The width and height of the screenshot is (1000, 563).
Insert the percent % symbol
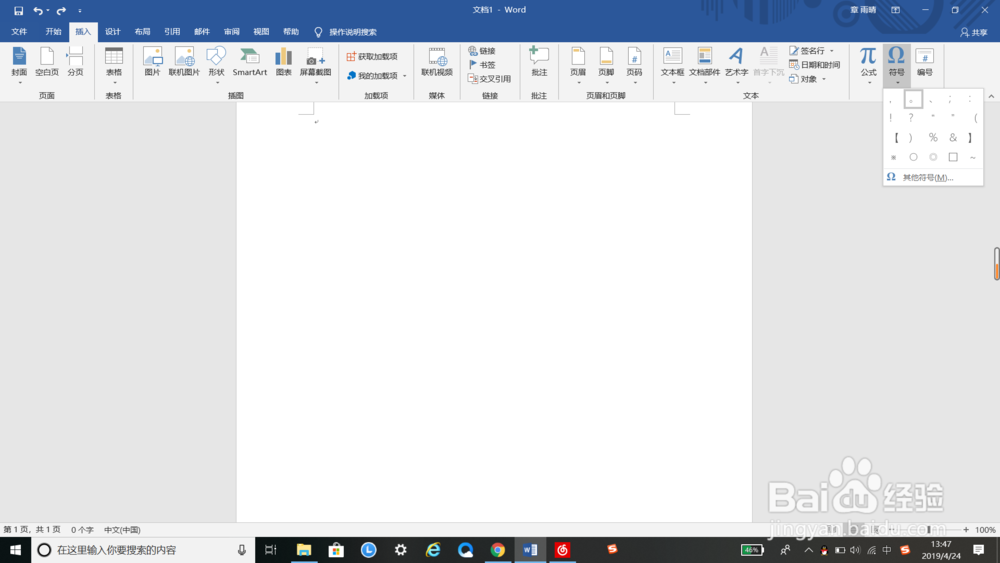tap(933, 138)
